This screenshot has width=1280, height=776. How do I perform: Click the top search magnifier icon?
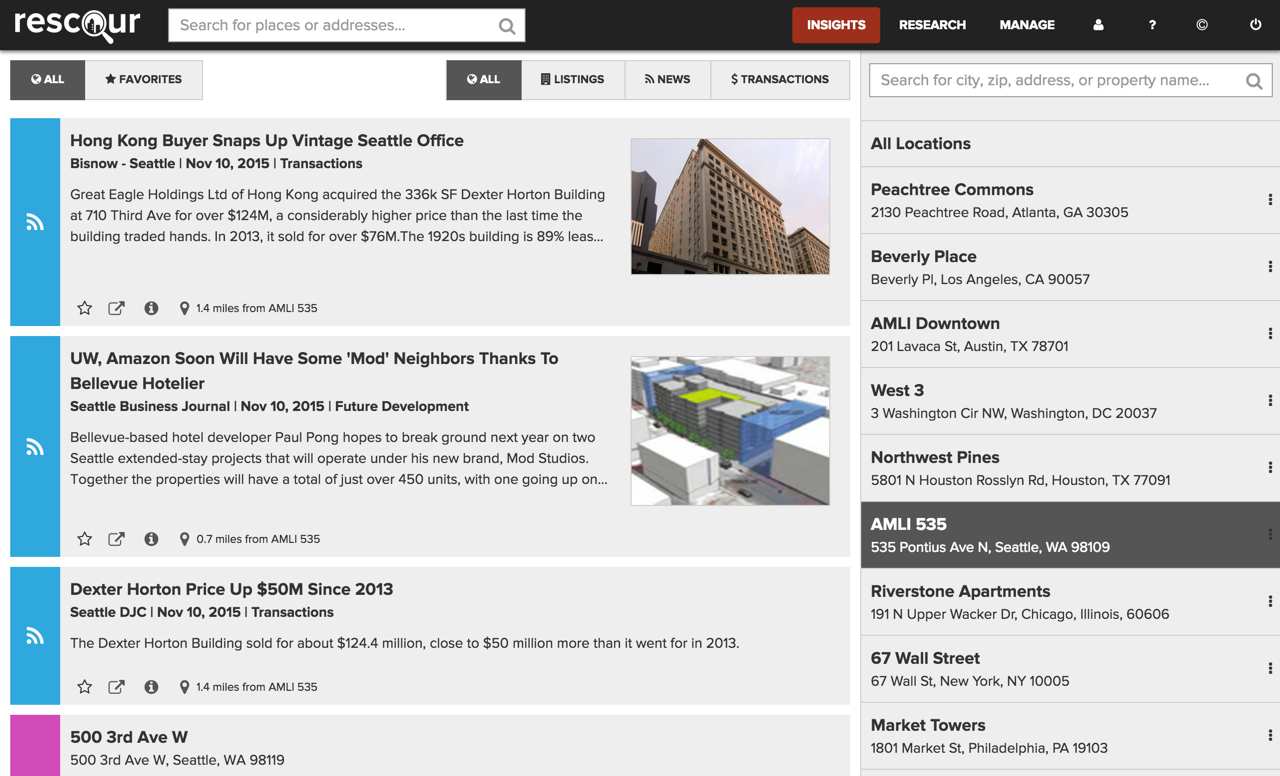tap(507, 26)
